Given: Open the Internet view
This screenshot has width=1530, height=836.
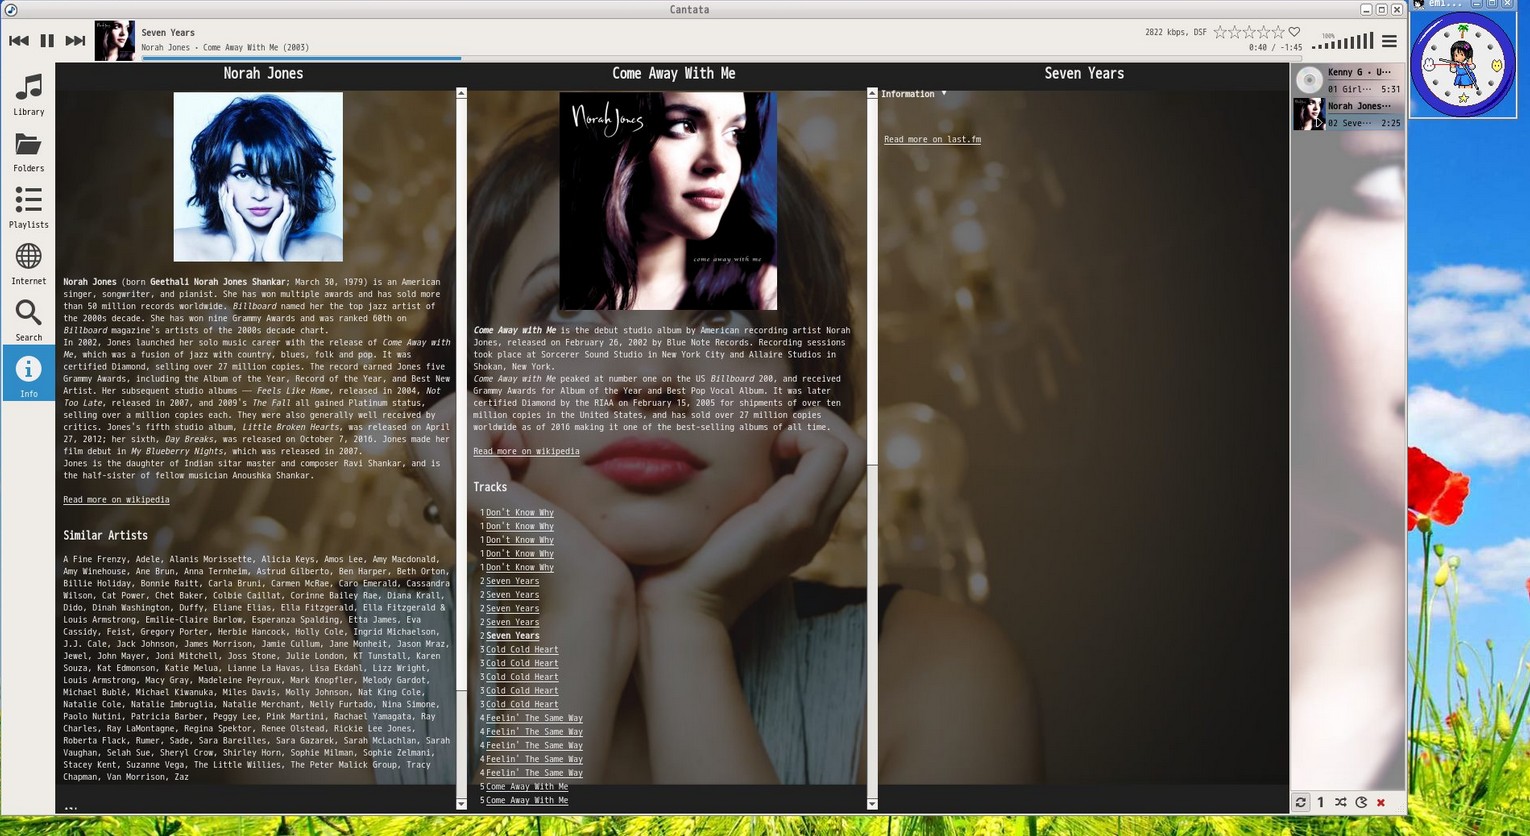Looking at the screenshot, I should click(x=28, y=263).
